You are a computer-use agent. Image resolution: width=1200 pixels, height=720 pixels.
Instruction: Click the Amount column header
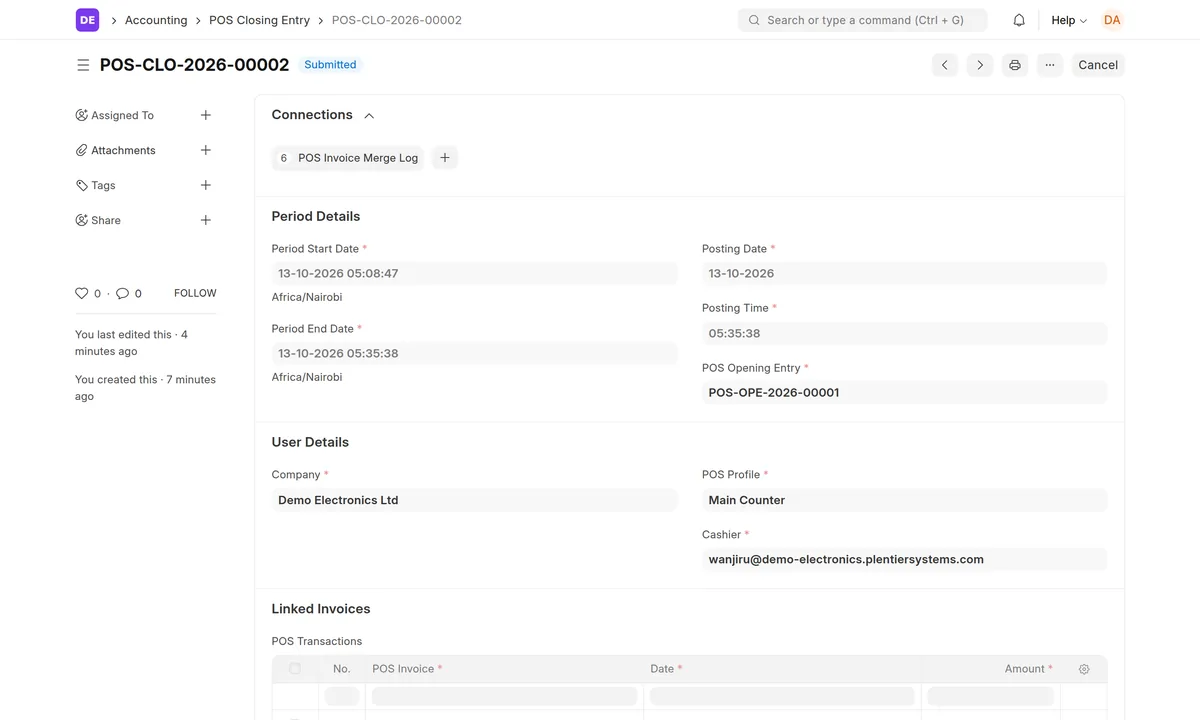[991, 669]
